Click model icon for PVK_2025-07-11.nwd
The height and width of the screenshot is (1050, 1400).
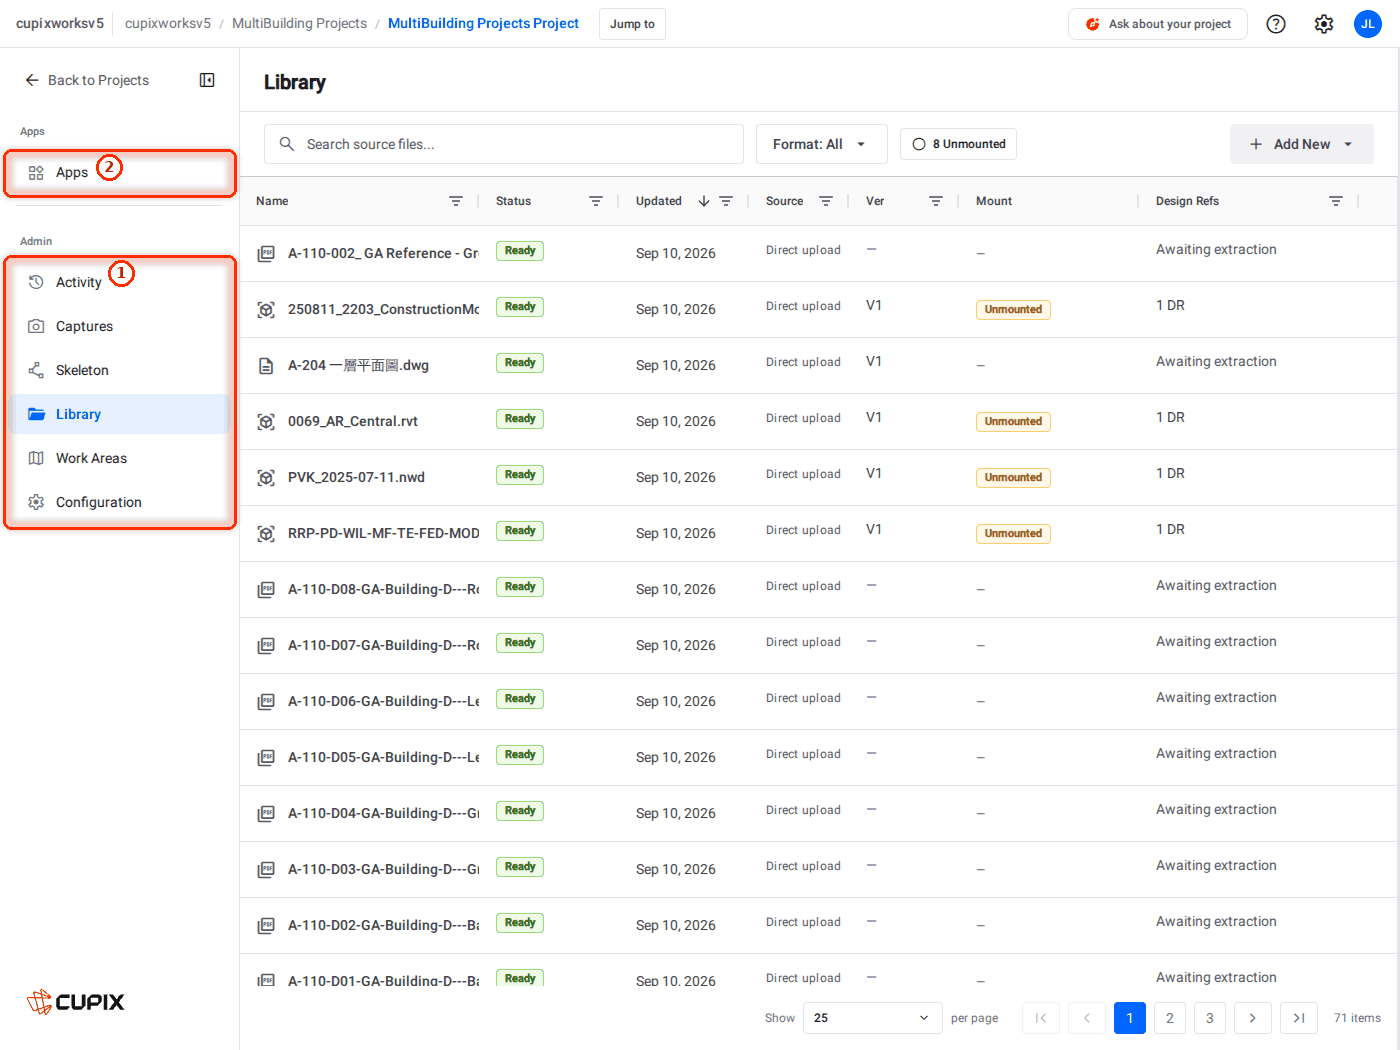266,478
